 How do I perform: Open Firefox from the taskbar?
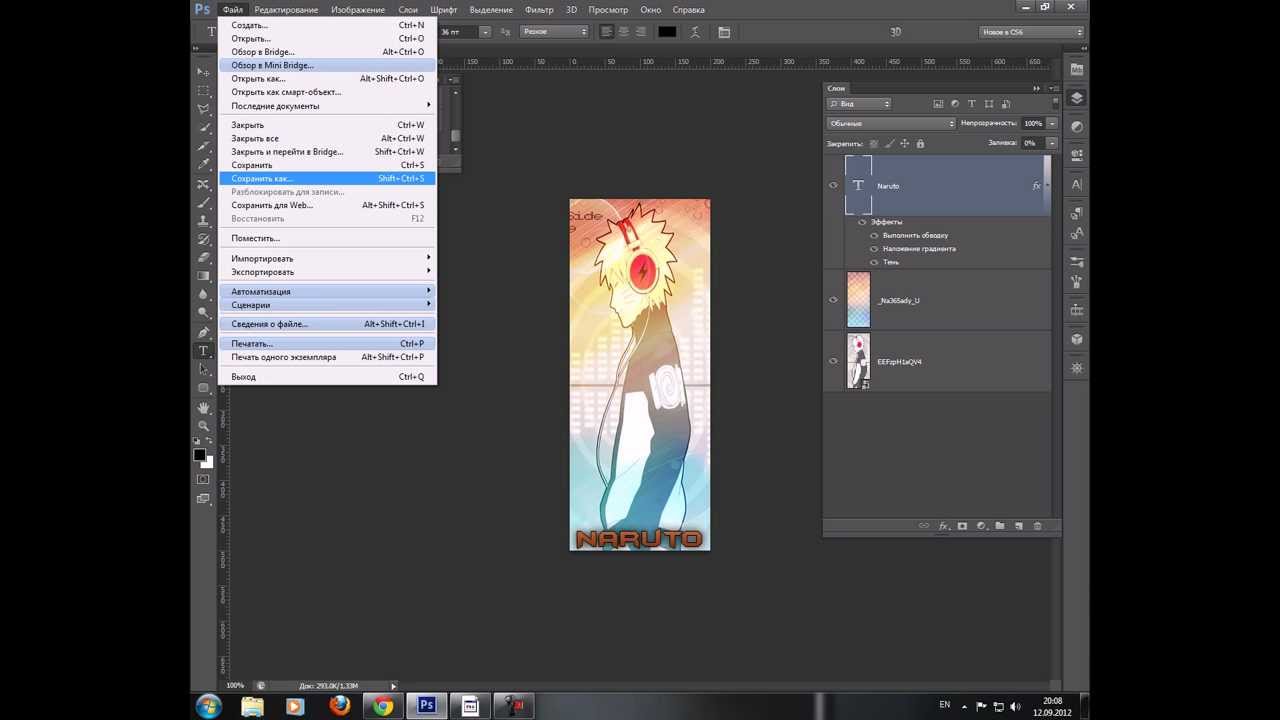pyautogui.click(x=340, y=705)
